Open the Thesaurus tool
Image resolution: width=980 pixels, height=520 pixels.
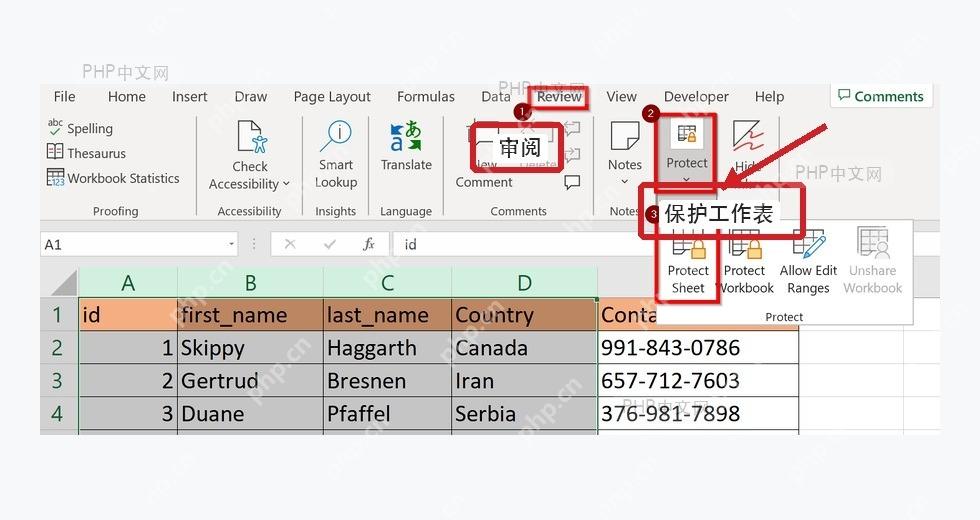tap(86, 153)
